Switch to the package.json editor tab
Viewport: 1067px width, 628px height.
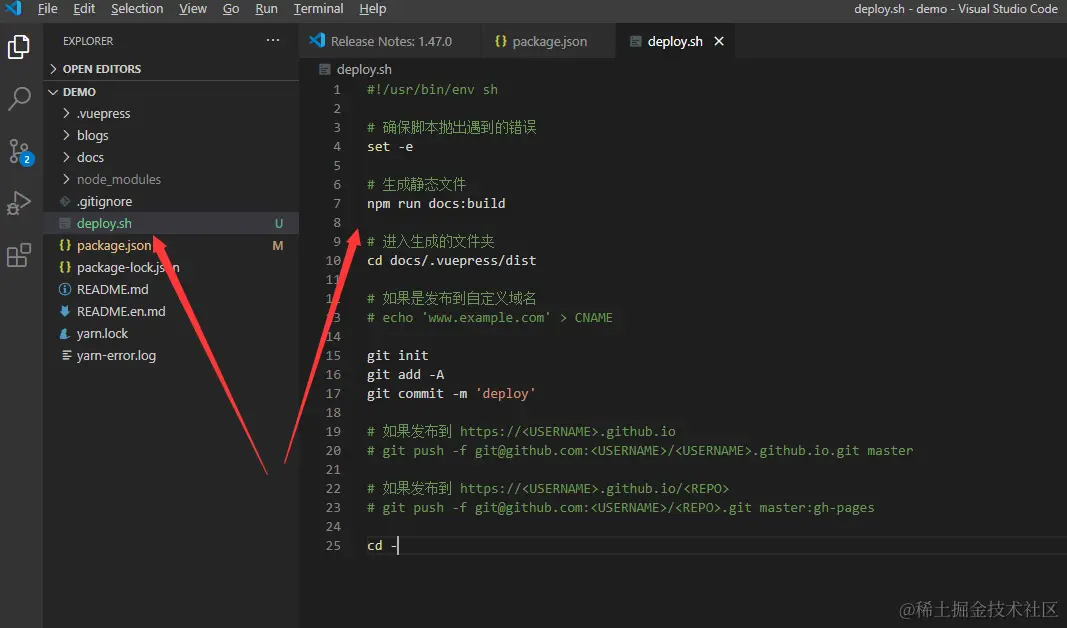click(x=548, y=42)
